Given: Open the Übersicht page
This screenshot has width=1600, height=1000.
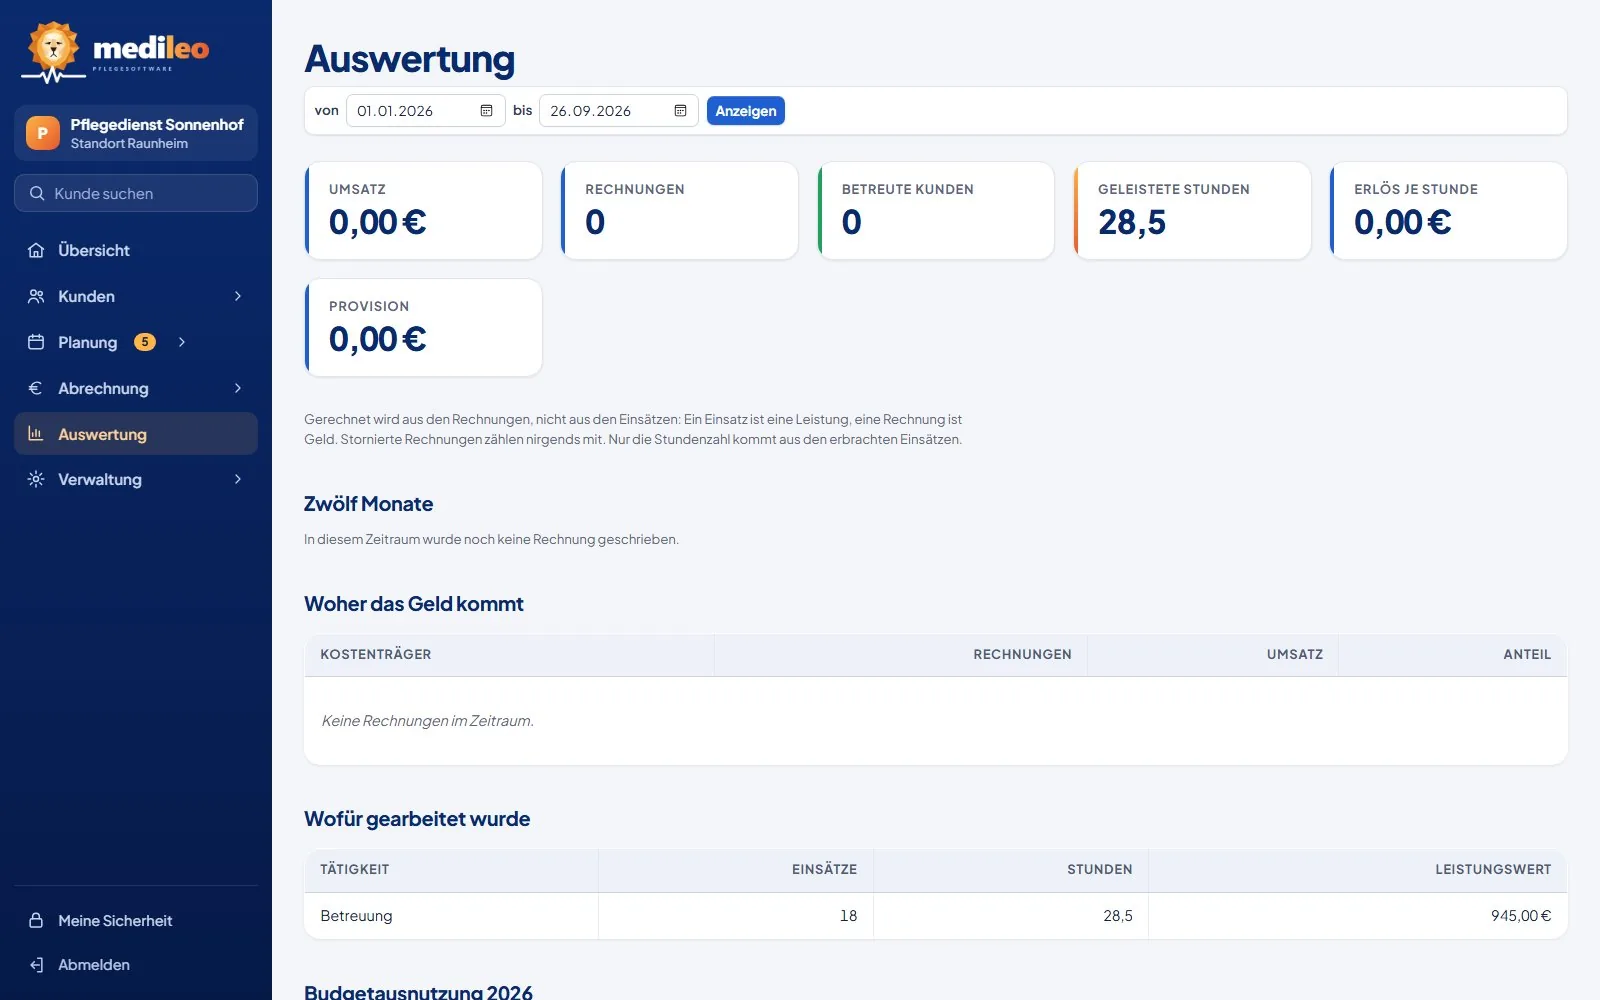Looking at the screenshot, I should (x=136, y=250).
